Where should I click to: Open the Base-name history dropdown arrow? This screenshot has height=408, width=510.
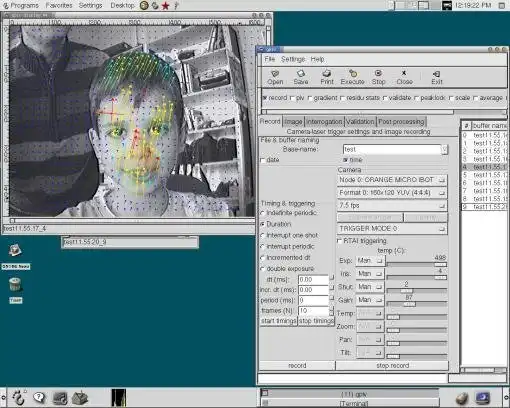click(x=444, y=149)
